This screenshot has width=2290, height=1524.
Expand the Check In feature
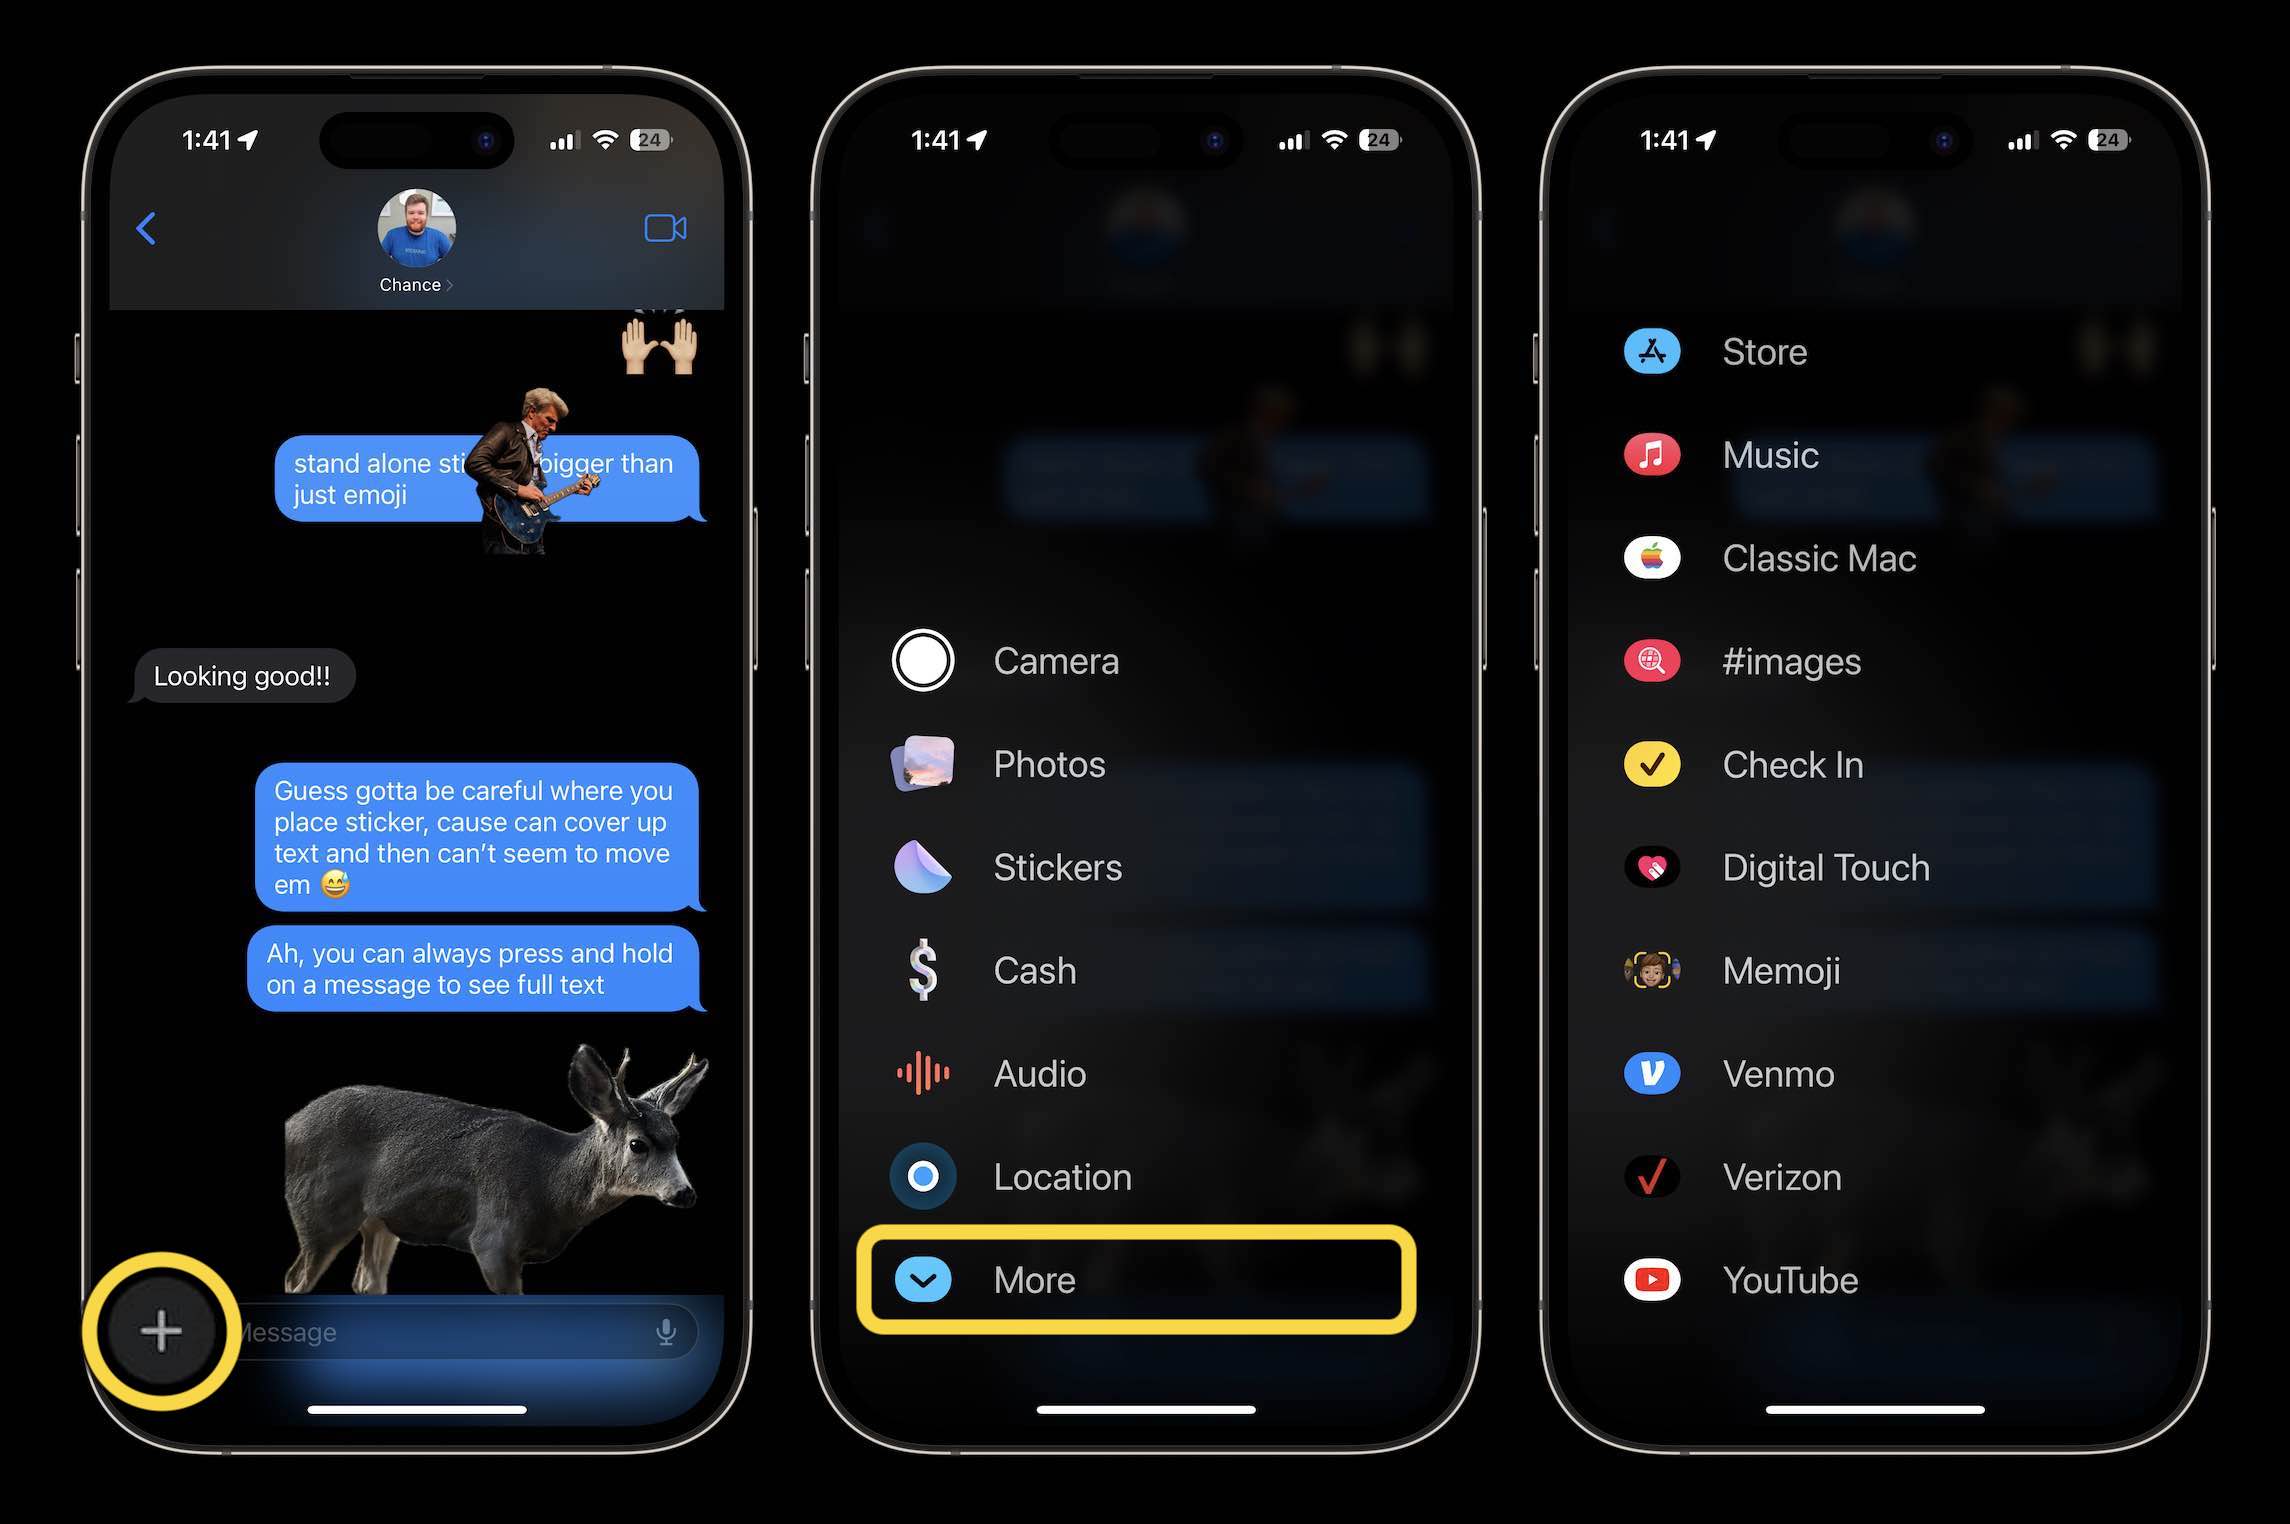(1794, 764)
